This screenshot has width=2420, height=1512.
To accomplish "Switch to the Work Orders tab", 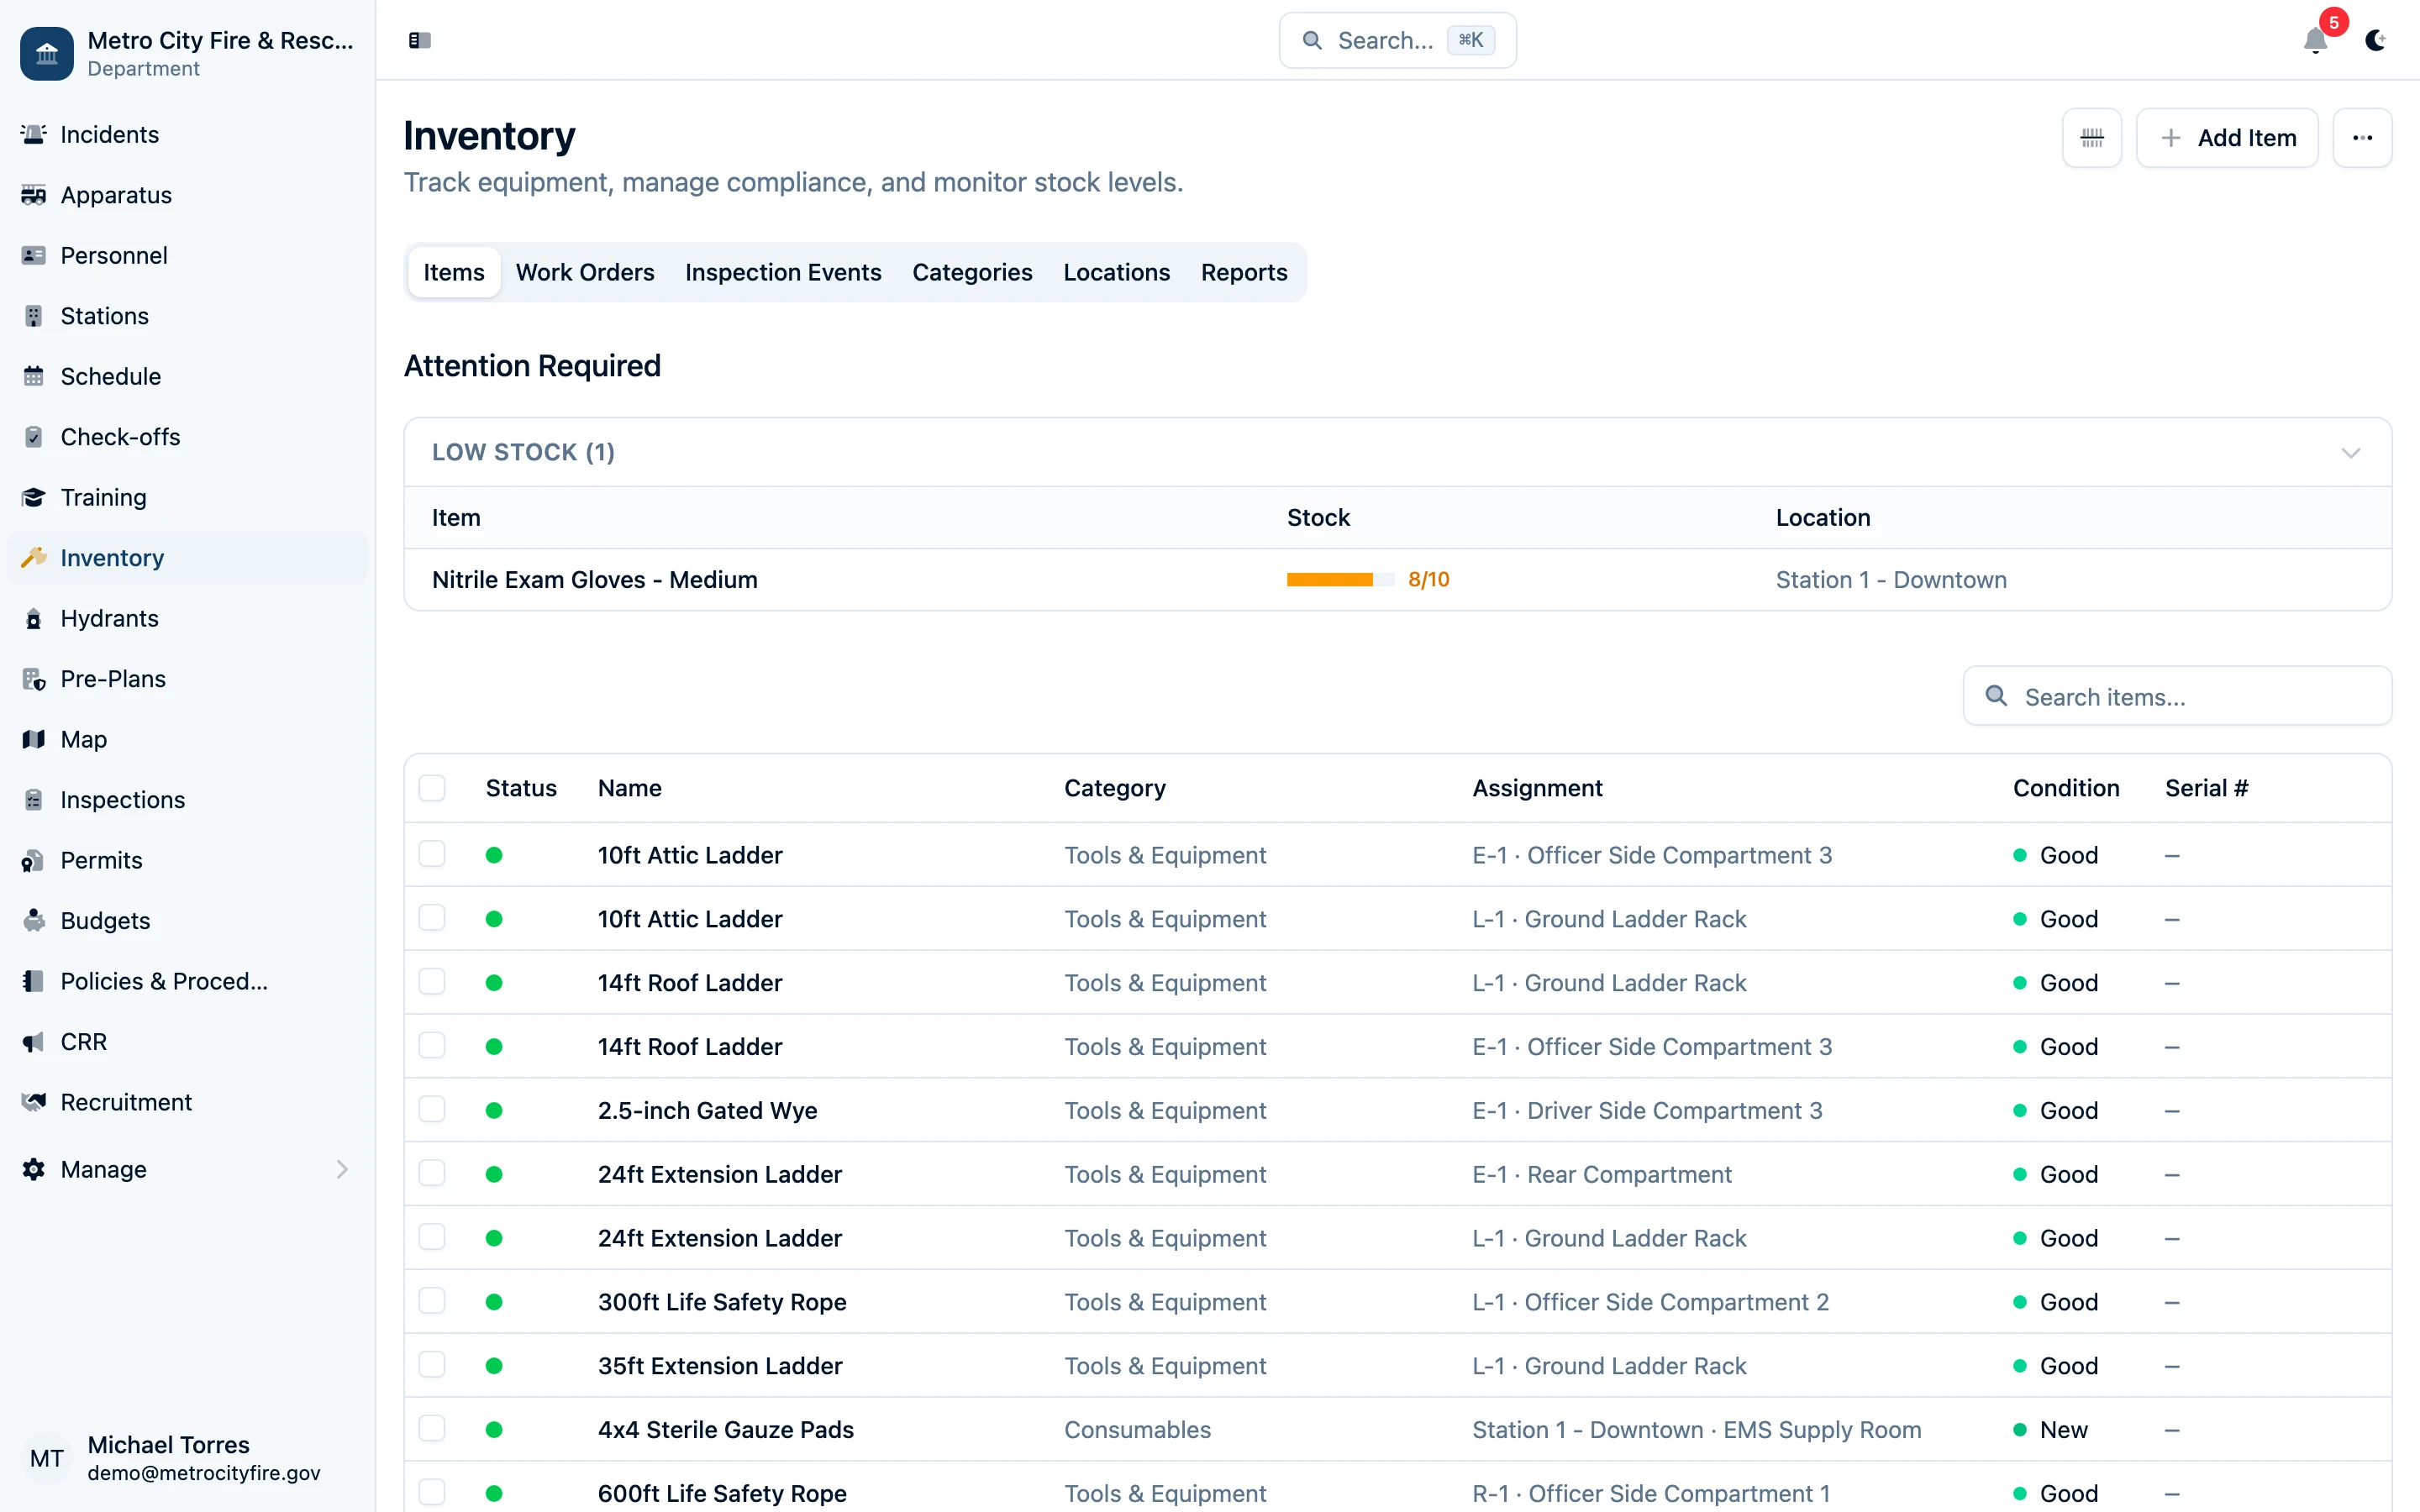I will 584,272.
